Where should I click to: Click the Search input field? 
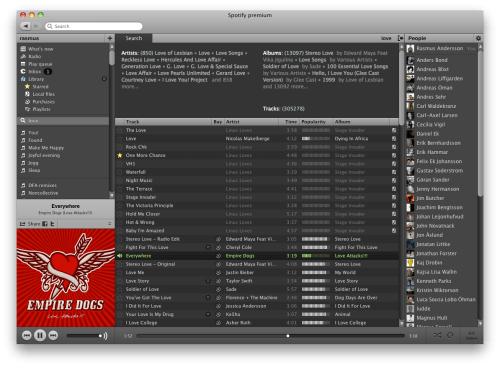[94, 26]
